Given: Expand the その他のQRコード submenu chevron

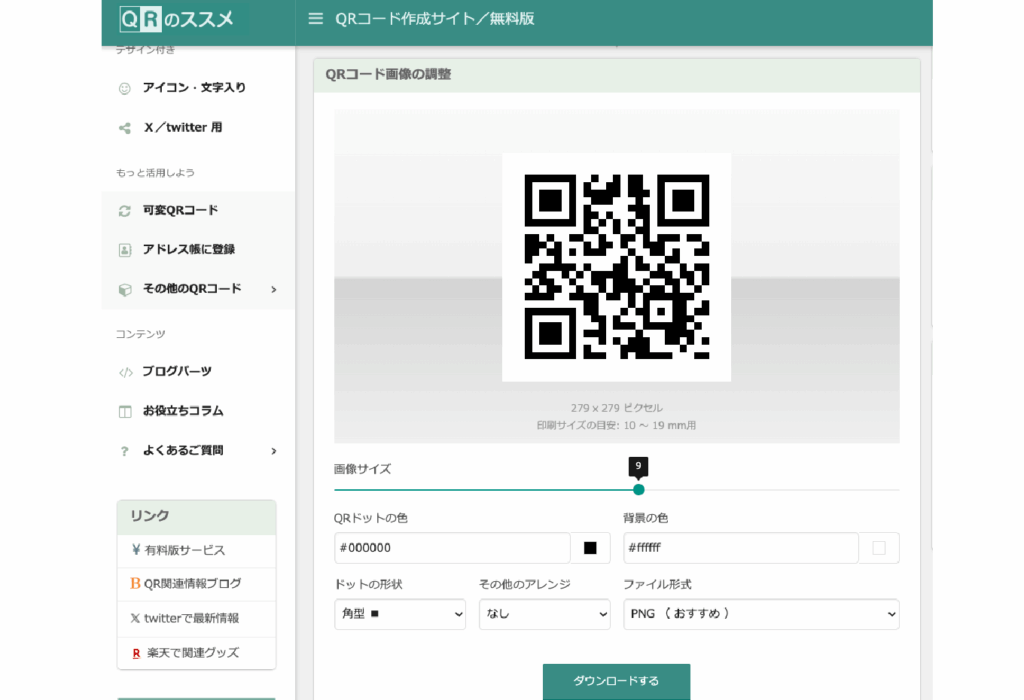Looking at the screenshot, I should 274,289.
